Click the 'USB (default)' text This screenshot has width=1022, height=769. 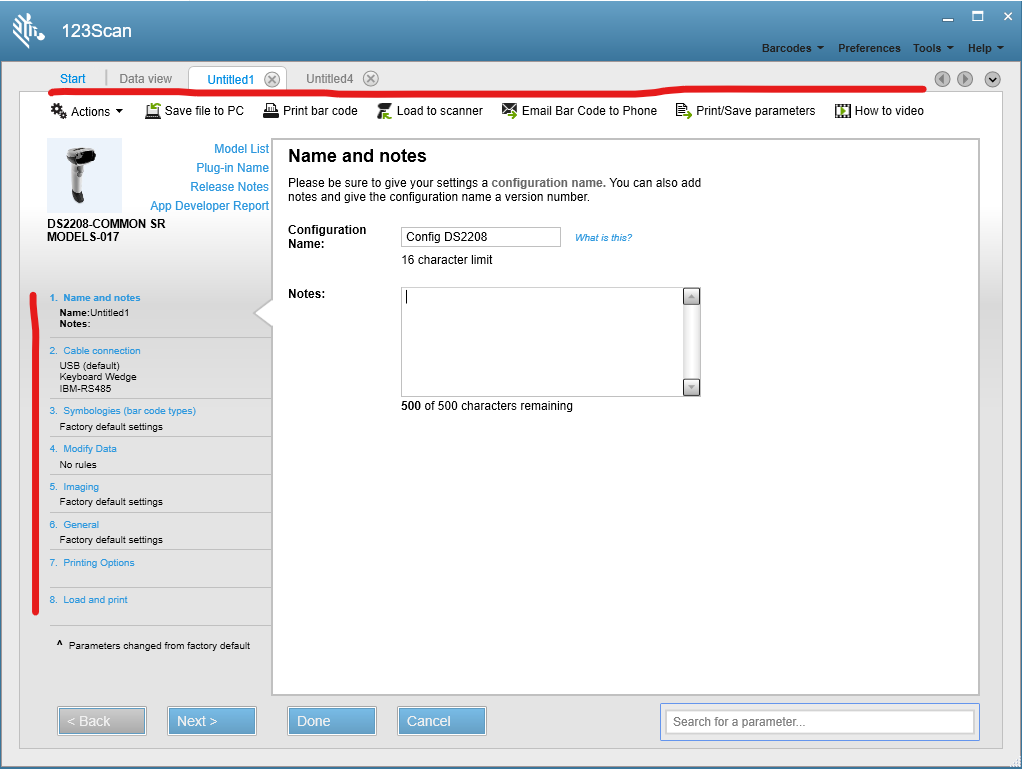[89, 366]
